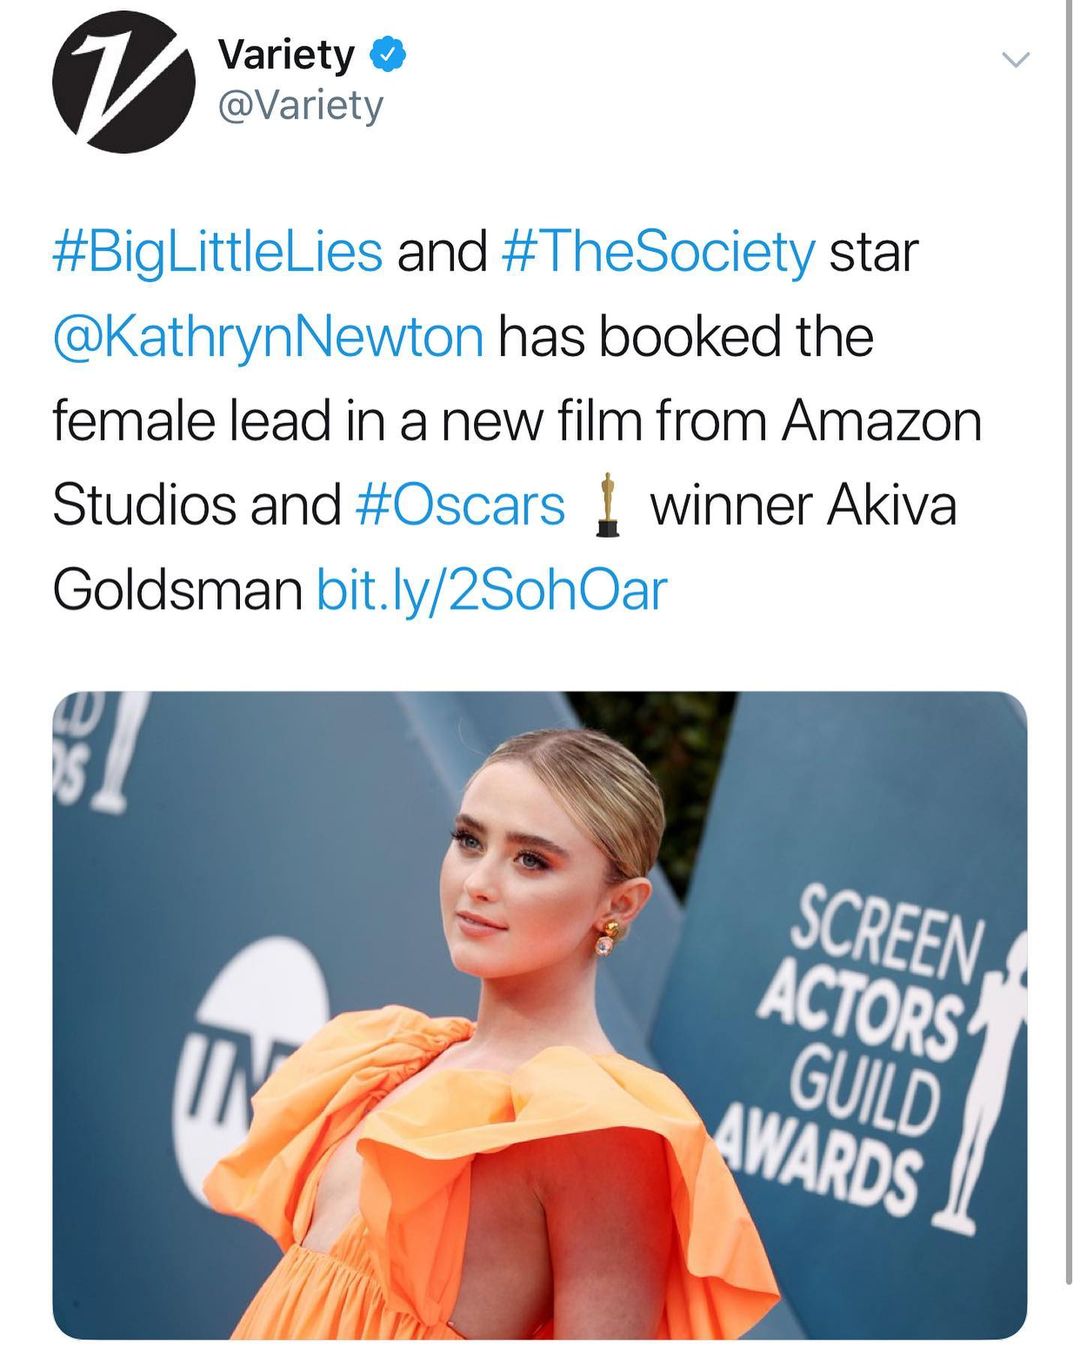Follow the #TheSociety hashtag link
Screen dimensions: 1080x1349
(657, 251)
